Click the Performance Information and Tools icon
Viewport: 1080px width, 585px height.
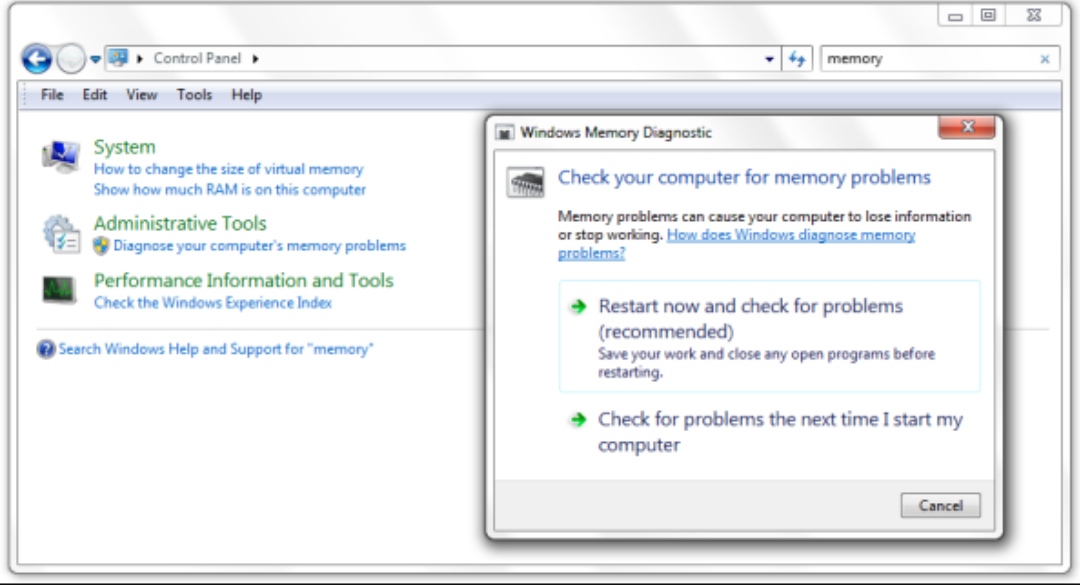[x=59, y=290]
